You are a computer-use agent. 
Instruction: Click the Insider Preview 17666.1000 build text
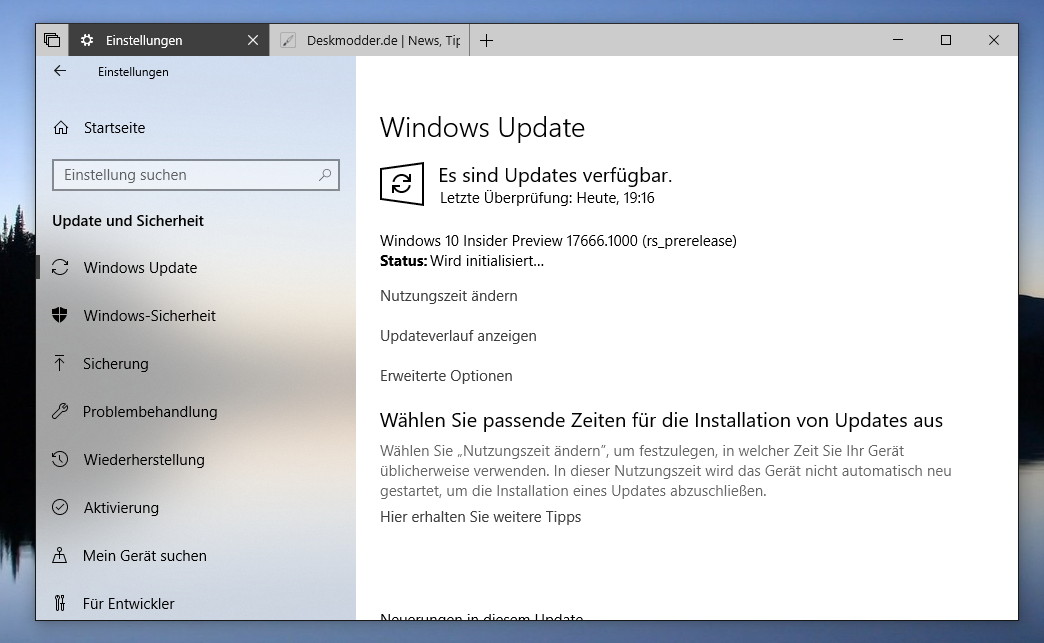[559, 240]
